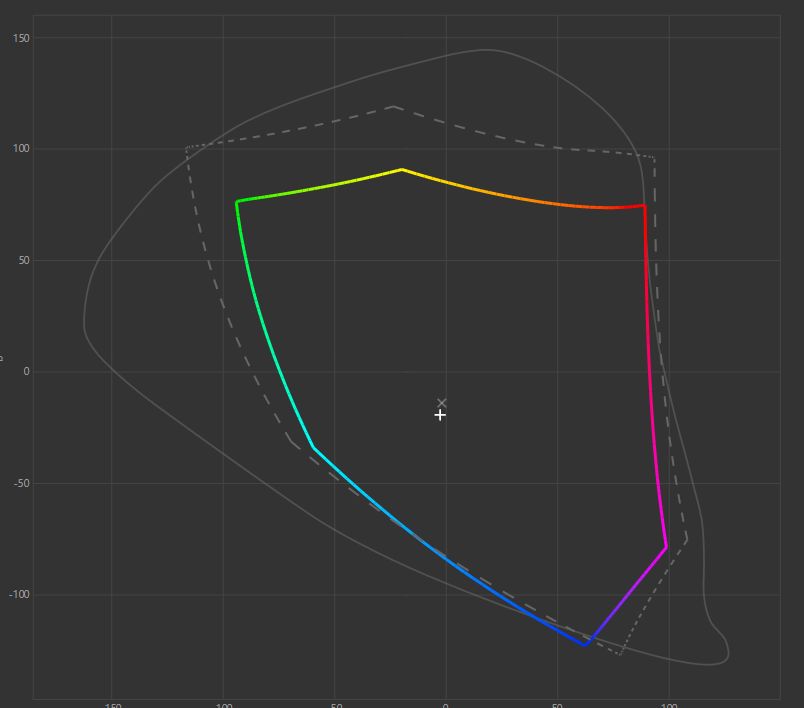Image resolution: width=804 pixels, height=708 pixels.
Task: Click the red corner of the colored gamut
Action: click(644, 206)
